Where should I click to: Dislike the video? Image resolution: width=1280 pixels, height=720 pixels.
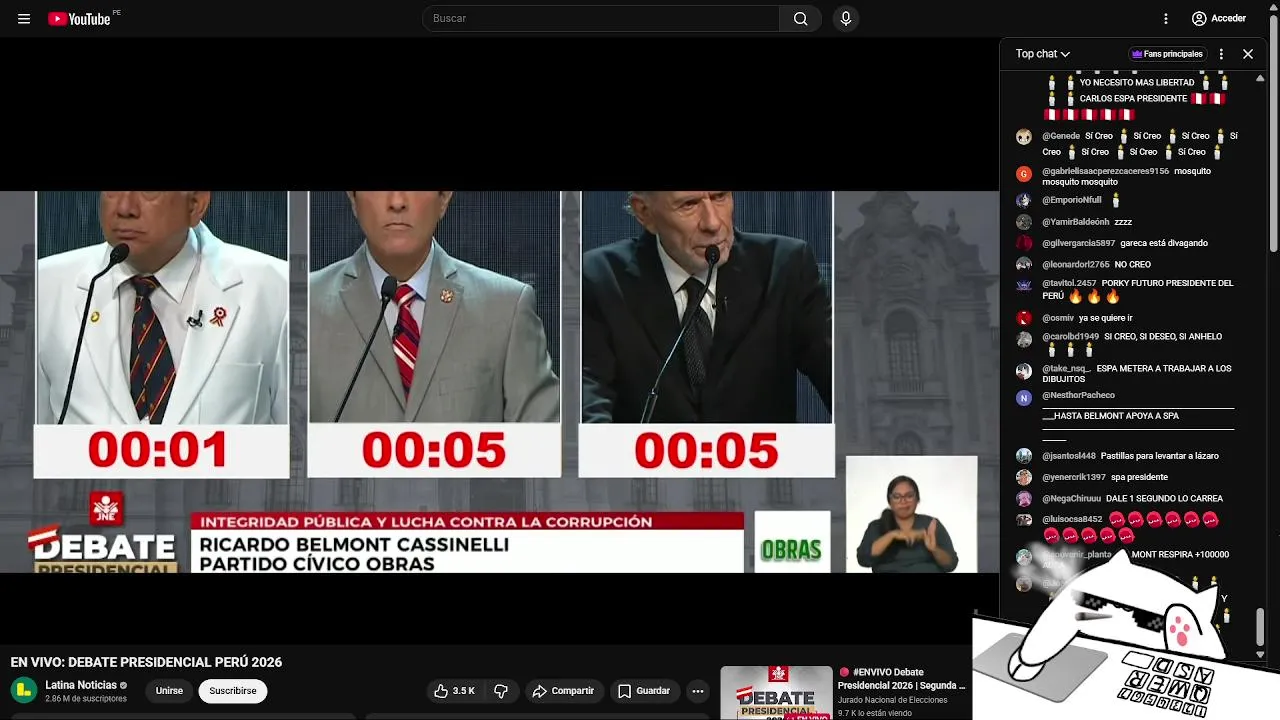(x=501, y=691)
